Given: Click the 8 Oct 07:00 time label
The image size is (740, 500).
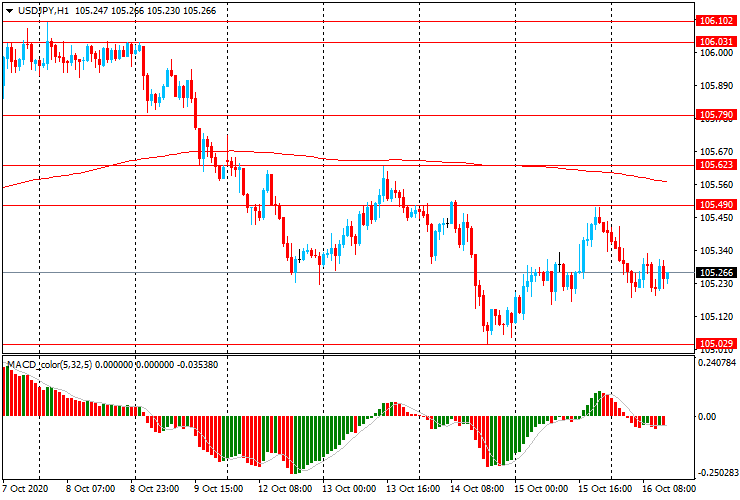Looking at the screenshot, I should coord(90,488).
